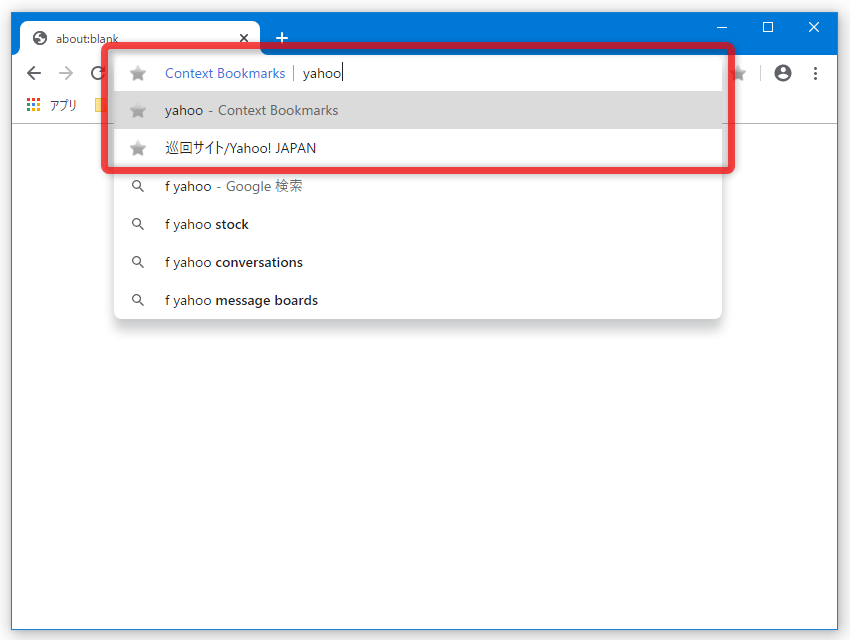This screenshot has height=640, width=850.
Task: Select '巡回サイト/Yahoo! JAPAN' bookmark suggestion
Action: pyautogui.click(x=418, y=148)
